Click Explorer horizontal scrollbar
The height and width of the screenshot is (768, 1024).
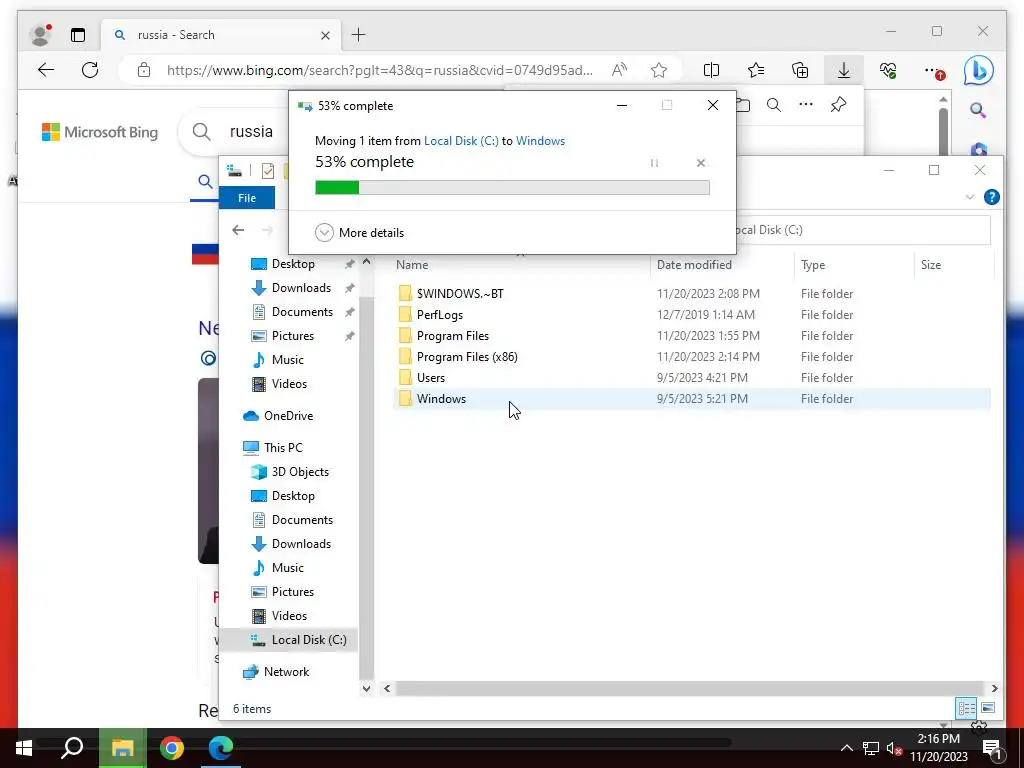coord(689,688)
